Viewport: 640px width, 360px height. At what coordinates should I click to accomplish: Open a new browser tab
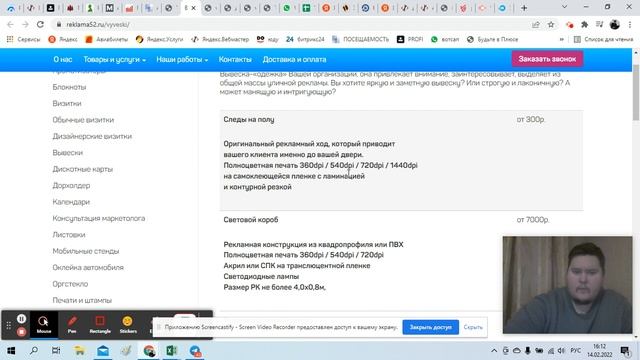524,8
